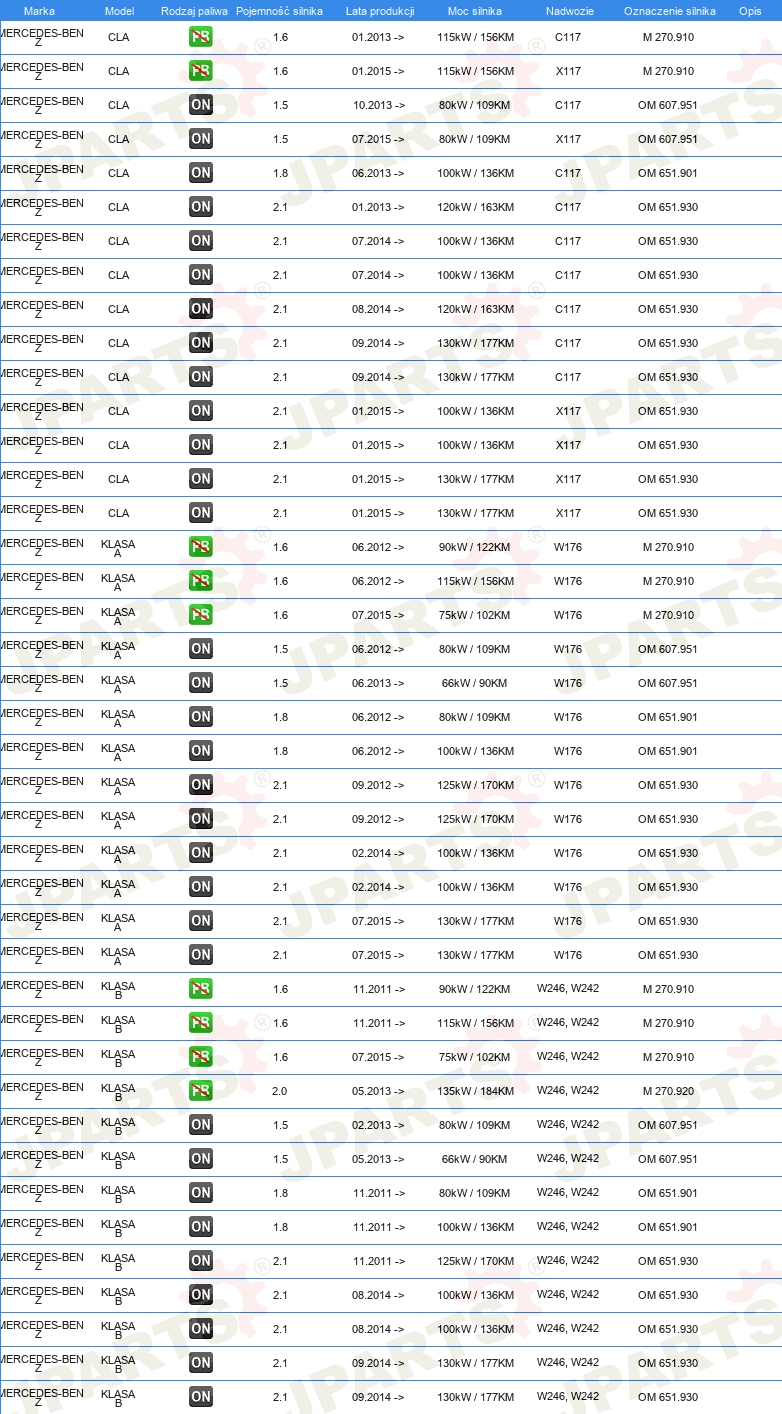Click ON icon in Klasa B 66kW / 90KM row
Image resolution: width=782 pixels, height=1414 pixels.
[x=201, y=1159]
